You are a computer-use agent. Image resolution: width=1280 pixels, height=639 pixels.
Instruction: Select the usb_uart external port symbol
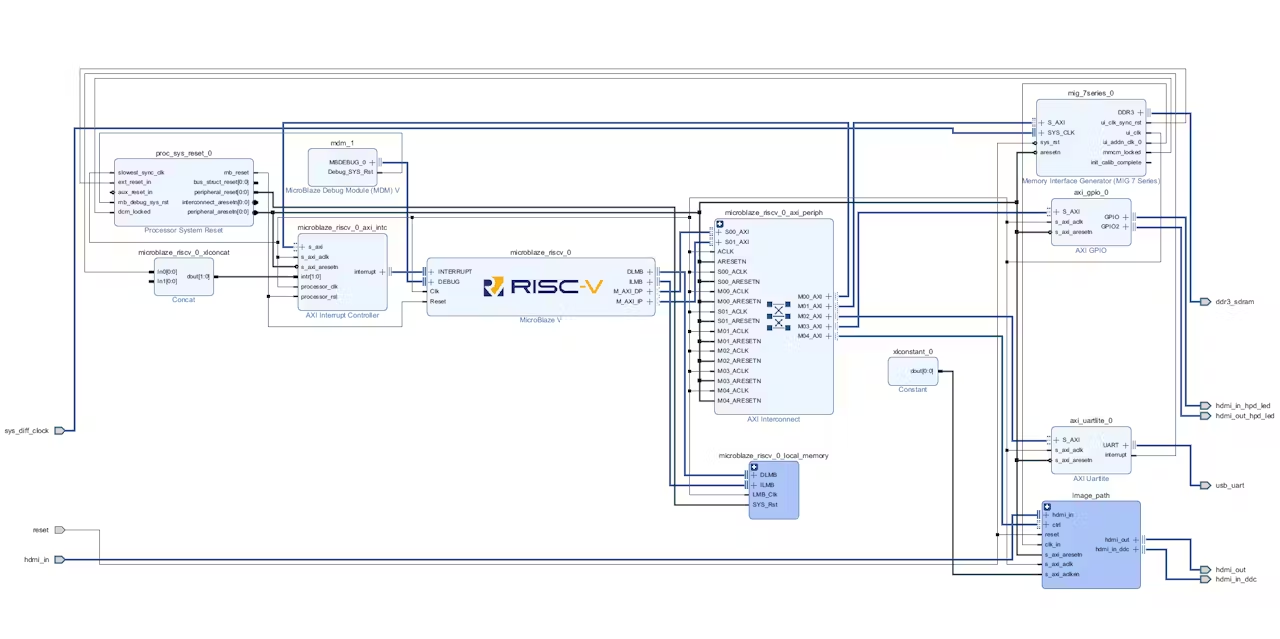[1205, 485]
